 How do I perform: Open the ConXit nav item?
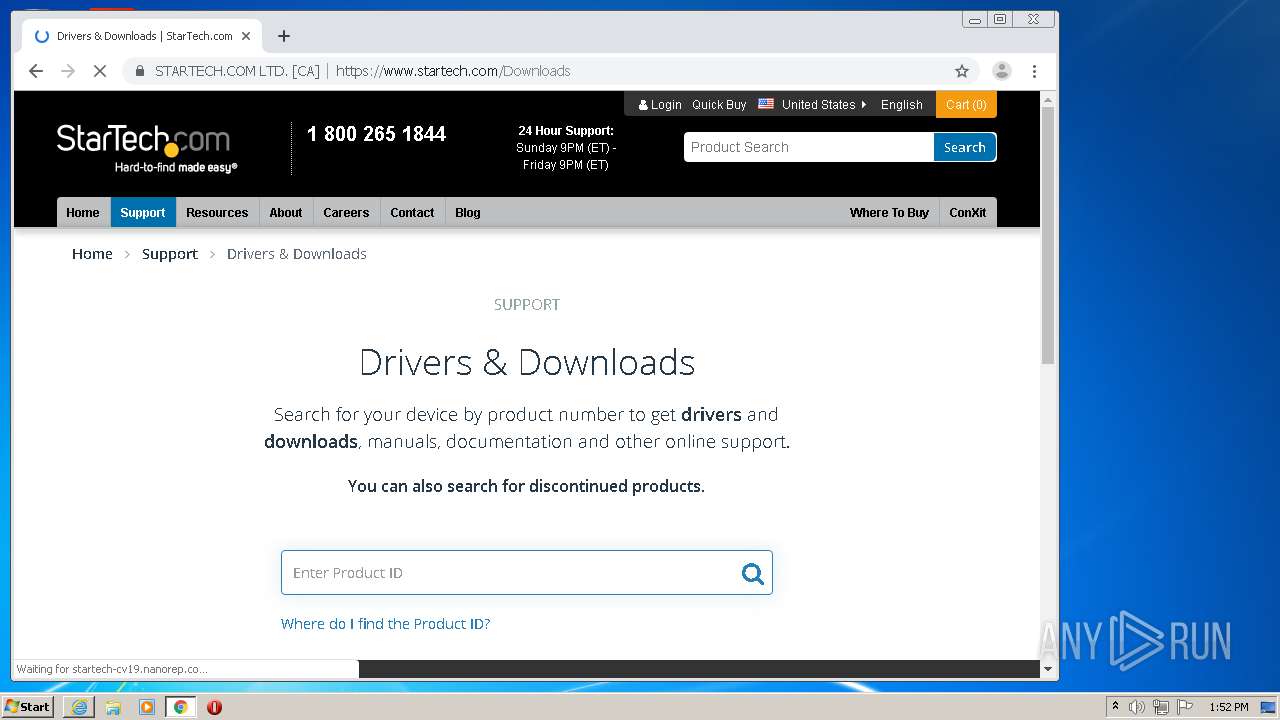click(x=968, y=212)
